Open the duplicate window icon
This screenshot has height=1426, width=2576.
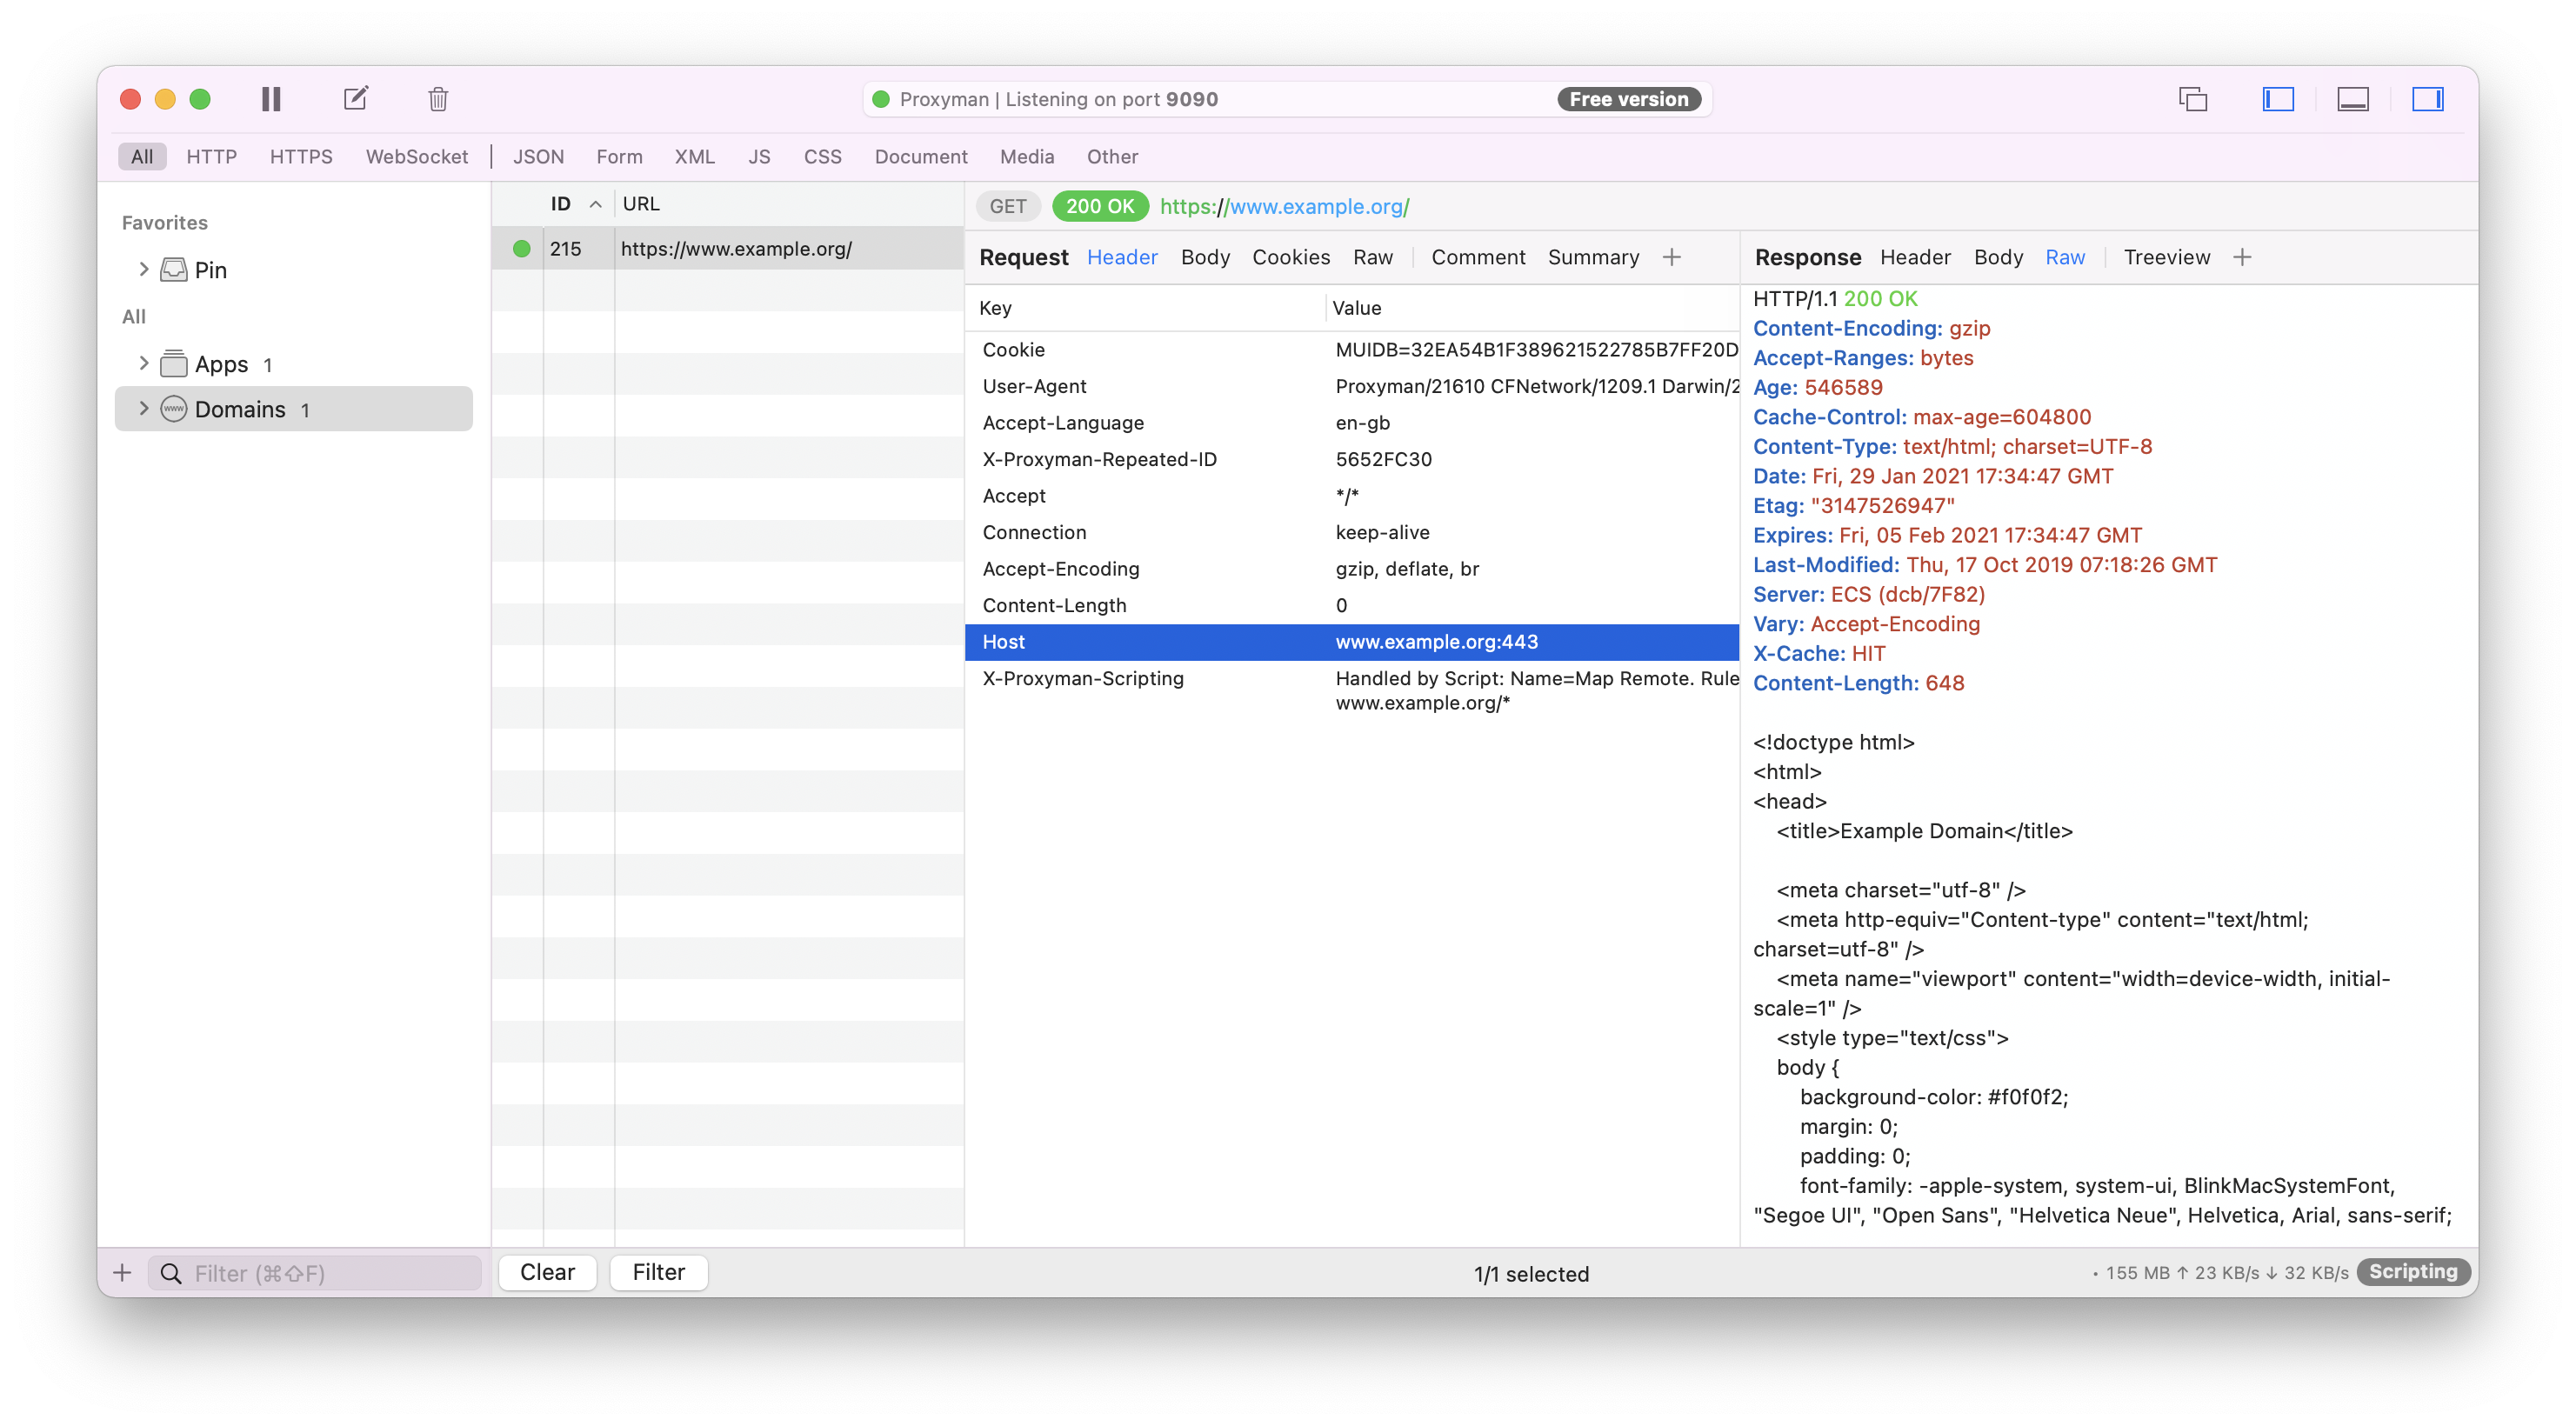pos(2193,99)
